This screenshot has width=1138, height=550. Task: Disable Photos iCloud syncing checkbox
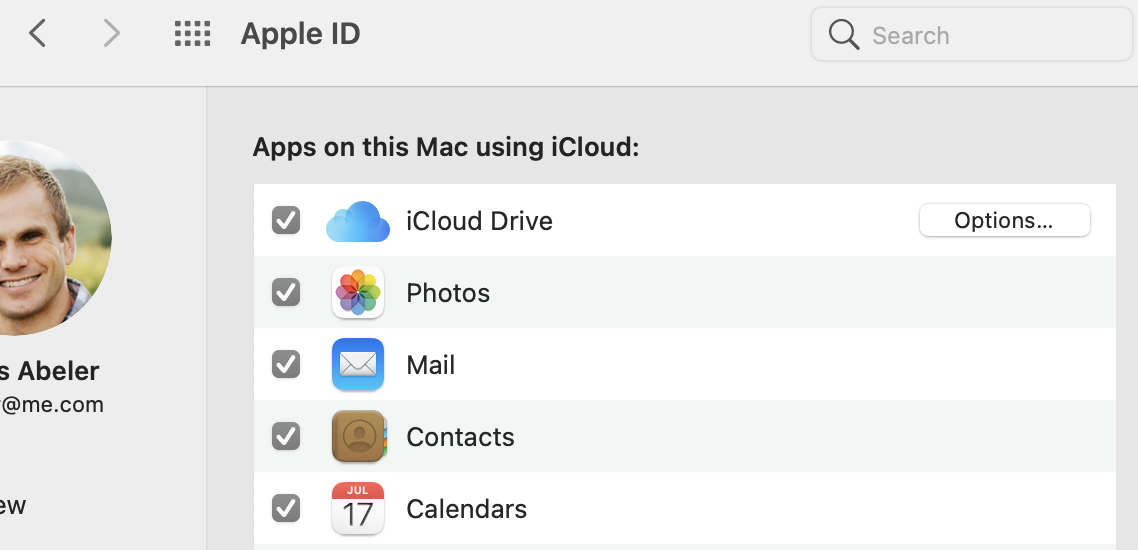coord(286,293)
